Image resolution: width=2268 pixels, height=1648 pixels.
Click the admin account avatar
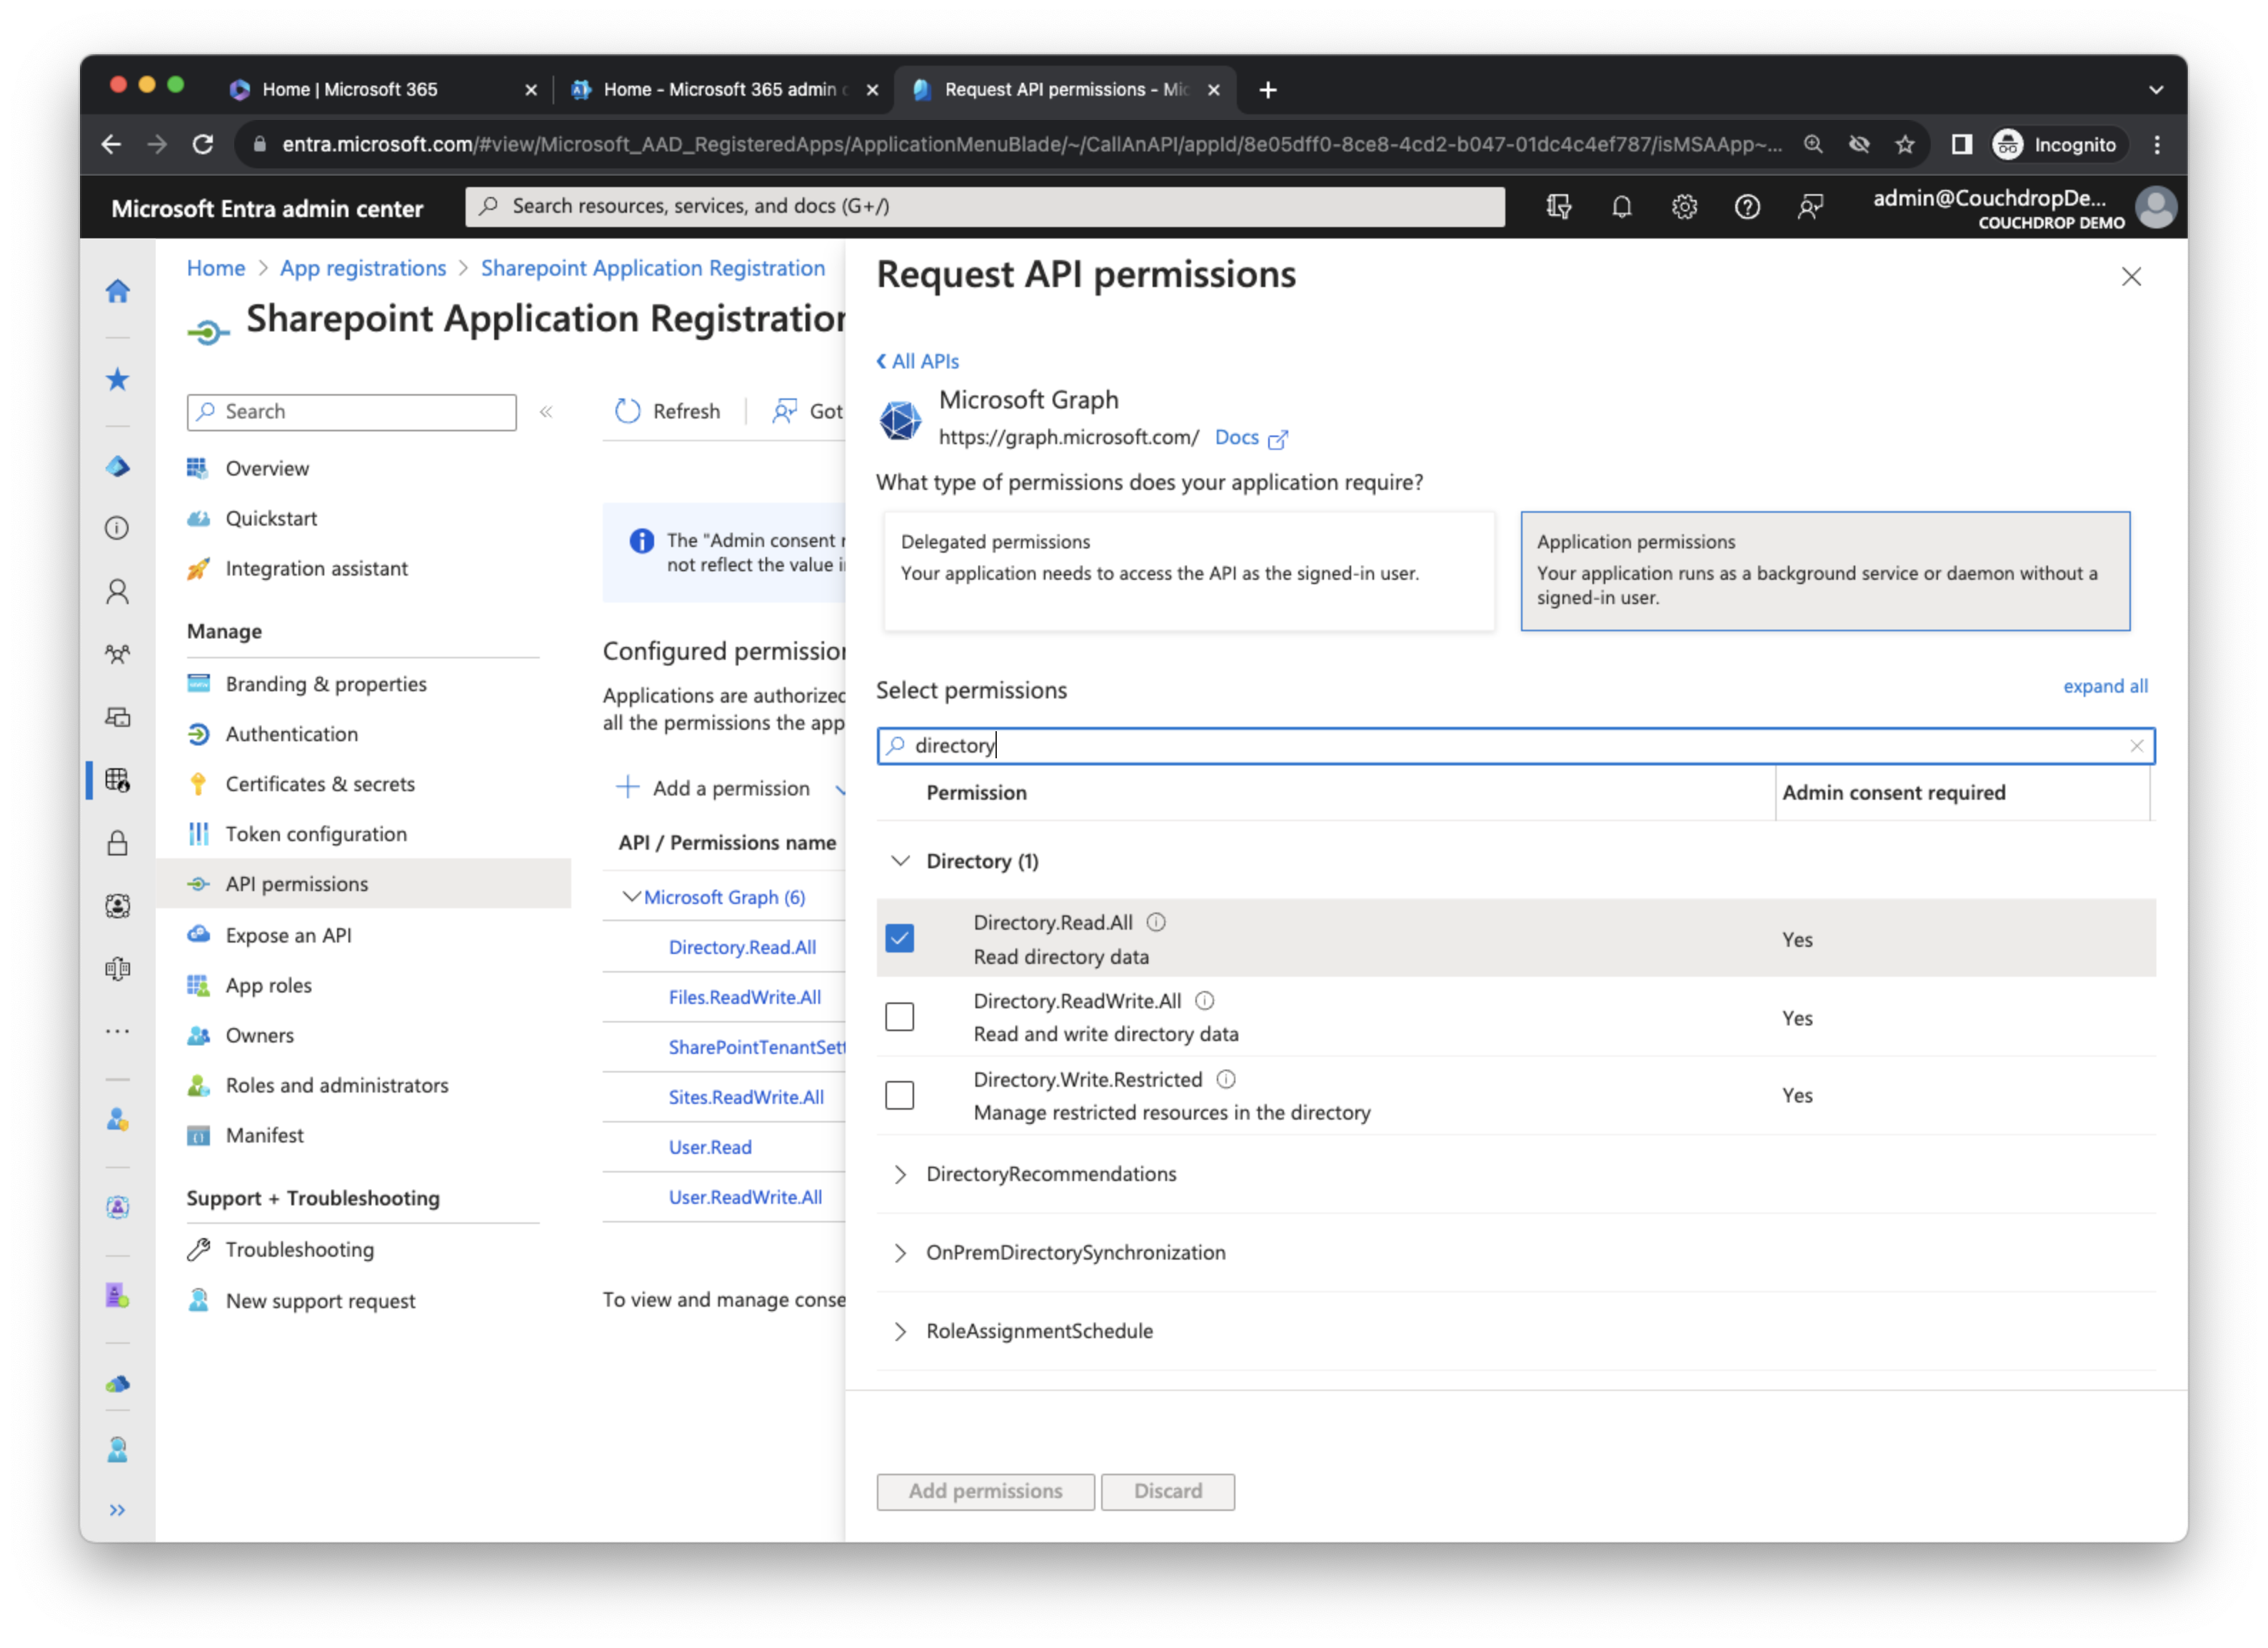pos(2155,208)
